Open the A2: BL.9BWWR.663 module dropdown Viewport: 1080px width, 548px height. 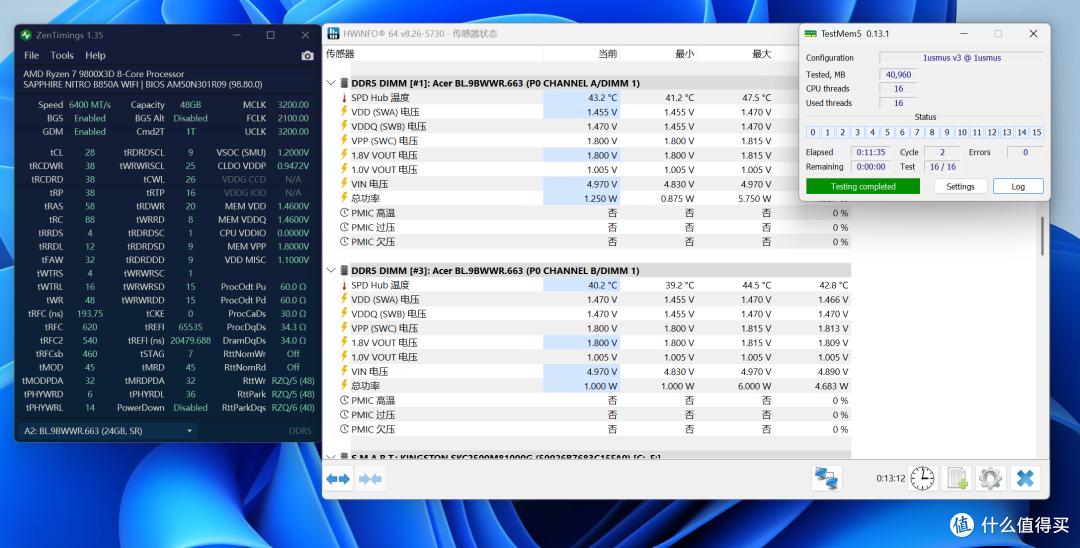click(x=108, y=431)
